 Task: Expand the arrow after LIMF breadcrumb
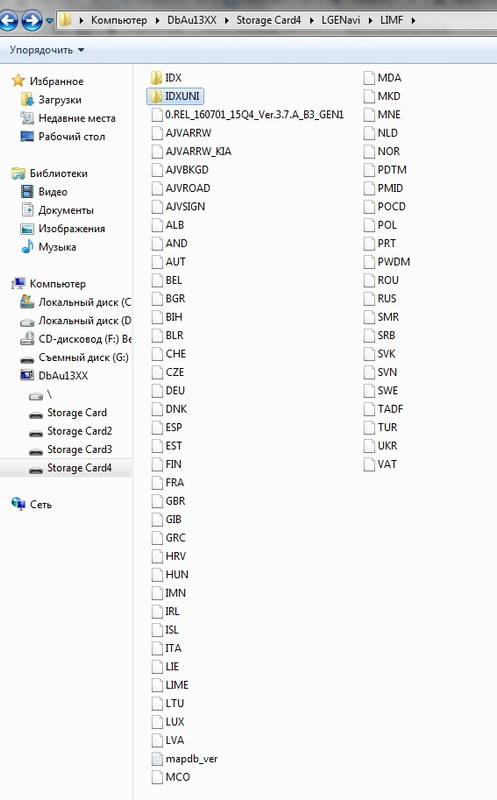point(413,20)
